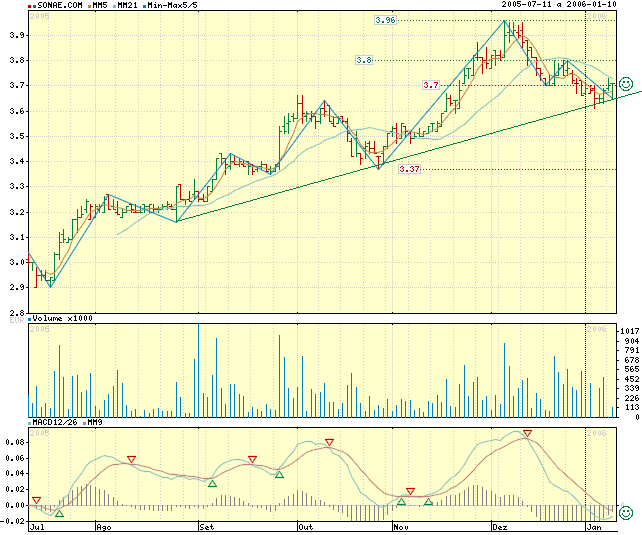
Task: Pick the red MACD triangle in November
Action: 410,491
